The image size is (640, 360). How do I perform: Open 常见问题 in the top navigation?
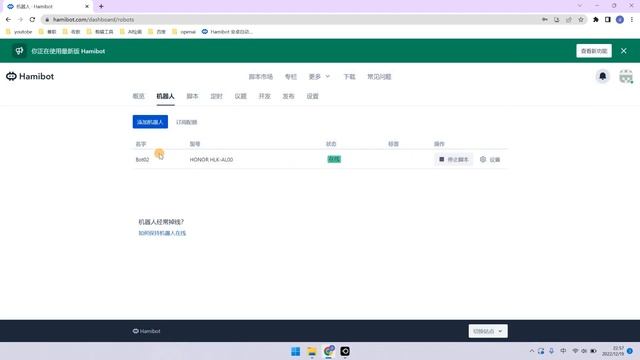point(379,77)
